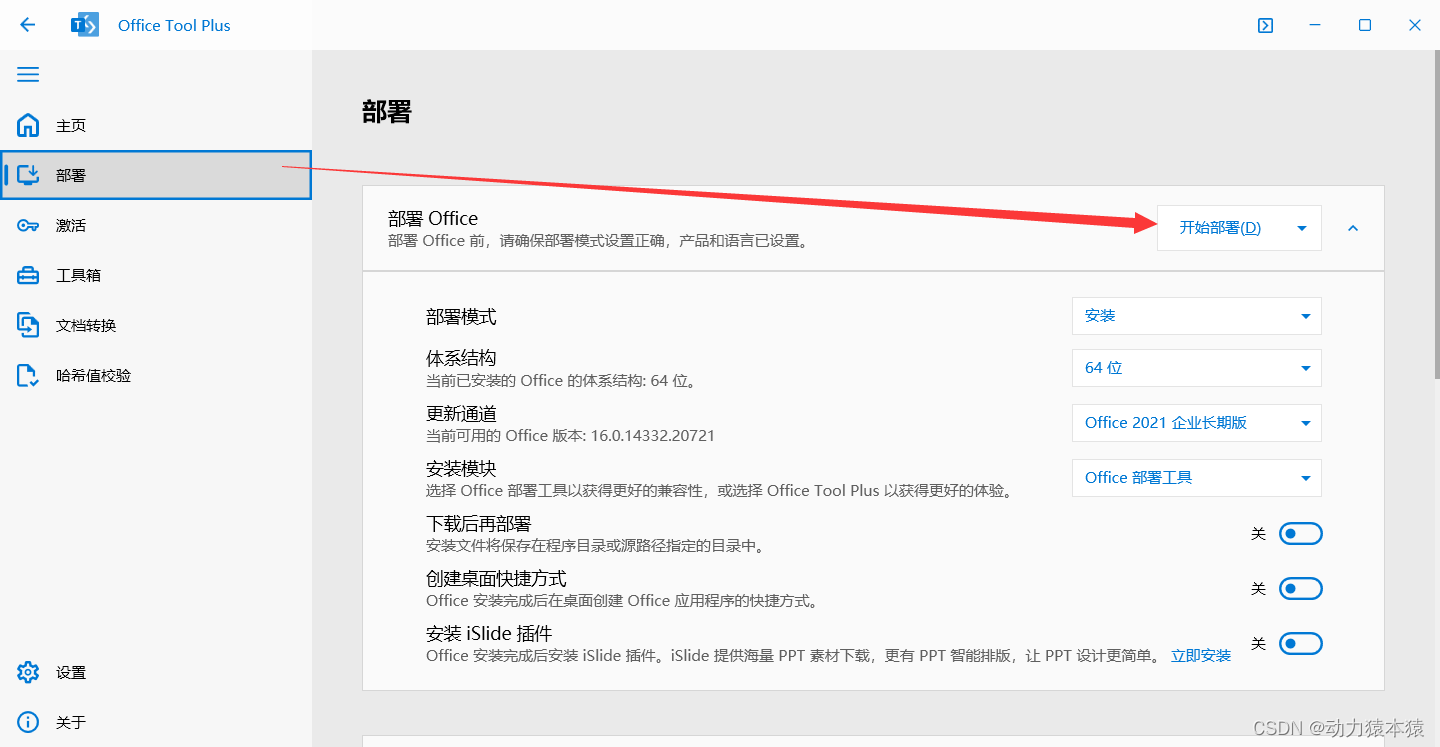Open 哈希值校验 in the sidebar

coord(156,375)
